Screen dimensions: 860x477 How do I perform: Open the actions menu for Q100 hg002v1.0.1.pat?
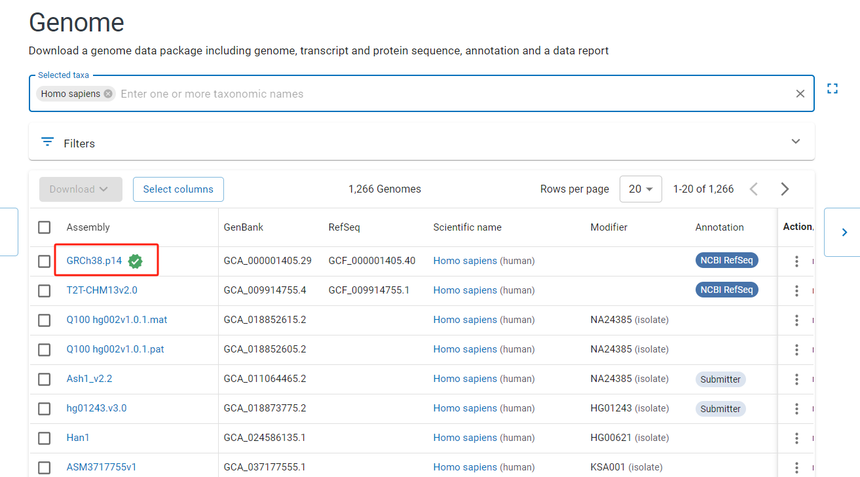click(796, 350)
